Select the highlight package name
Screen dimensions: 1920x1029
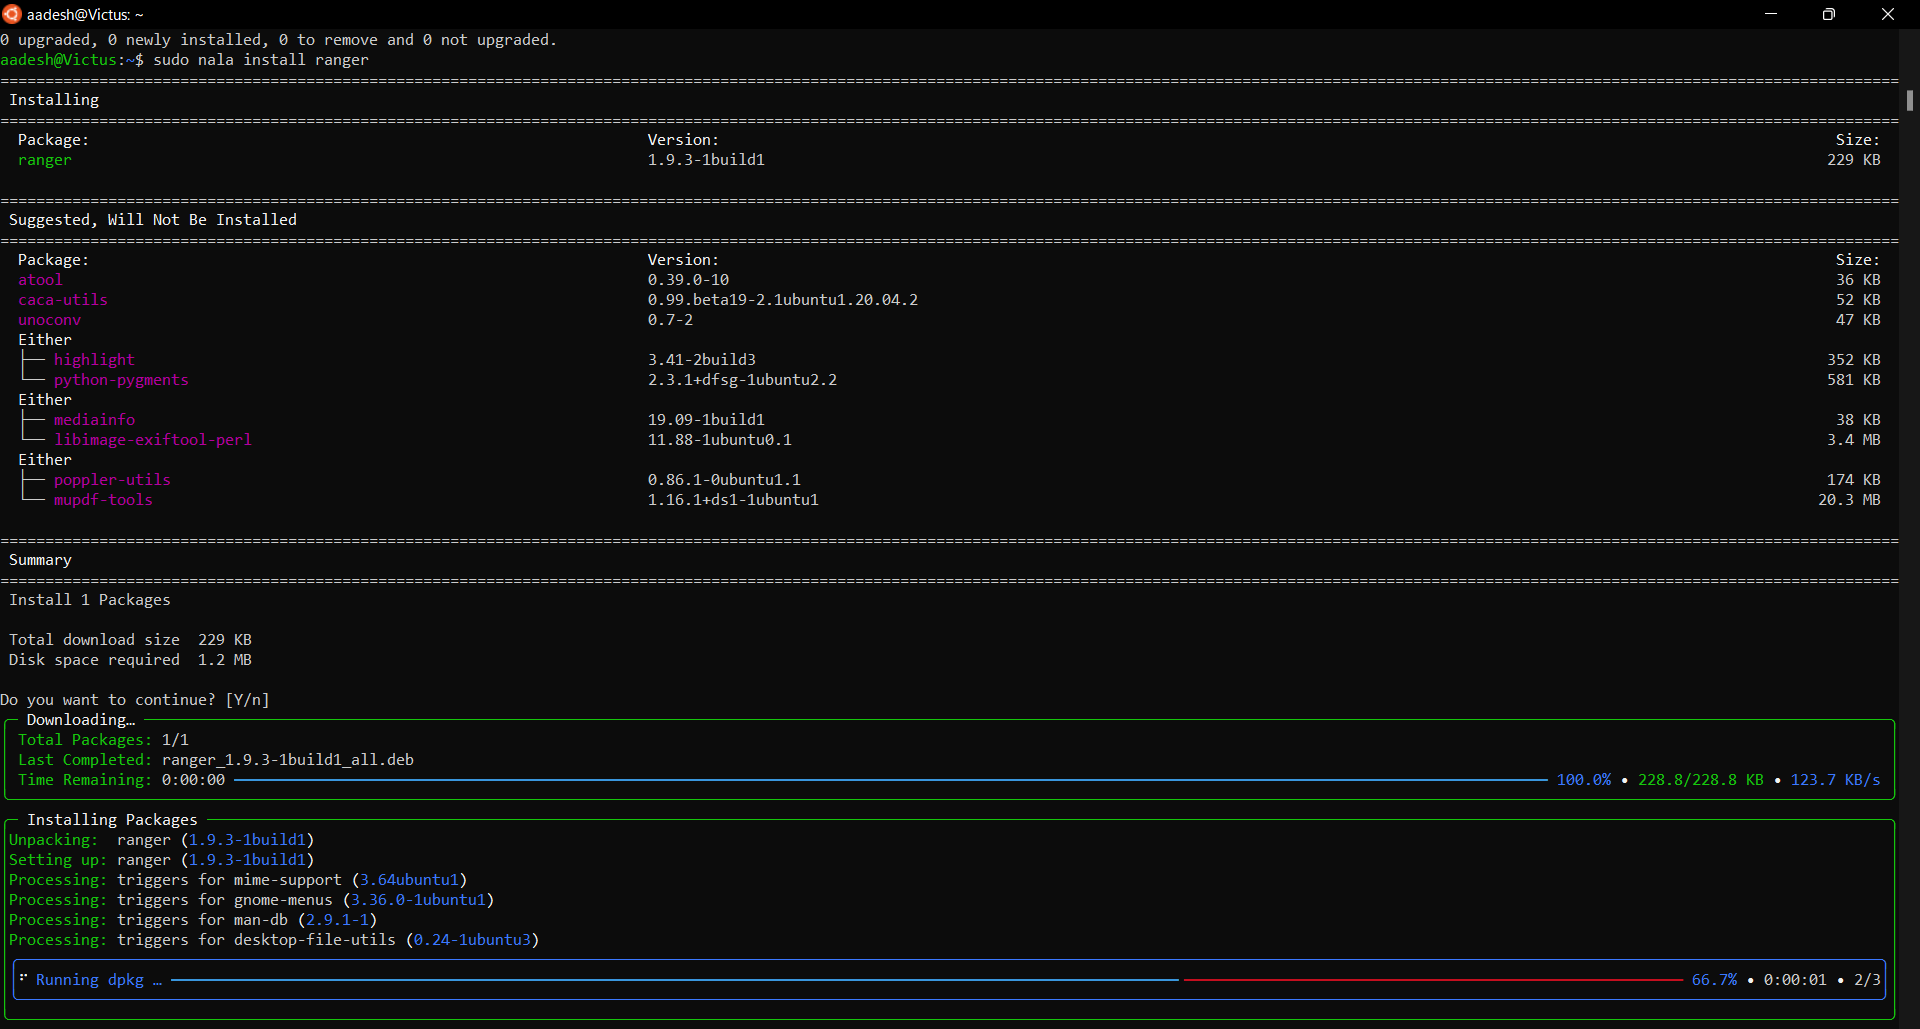[95, 359]
